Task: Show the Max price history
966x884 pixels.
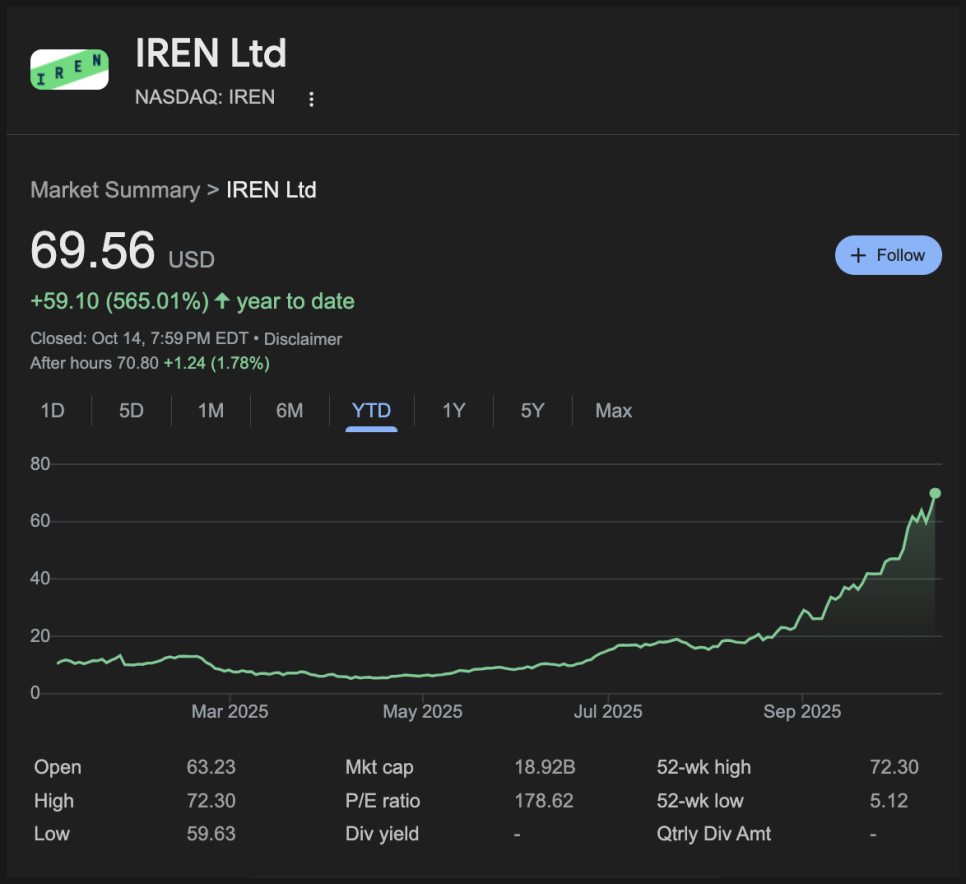Action: coord(613,411)
